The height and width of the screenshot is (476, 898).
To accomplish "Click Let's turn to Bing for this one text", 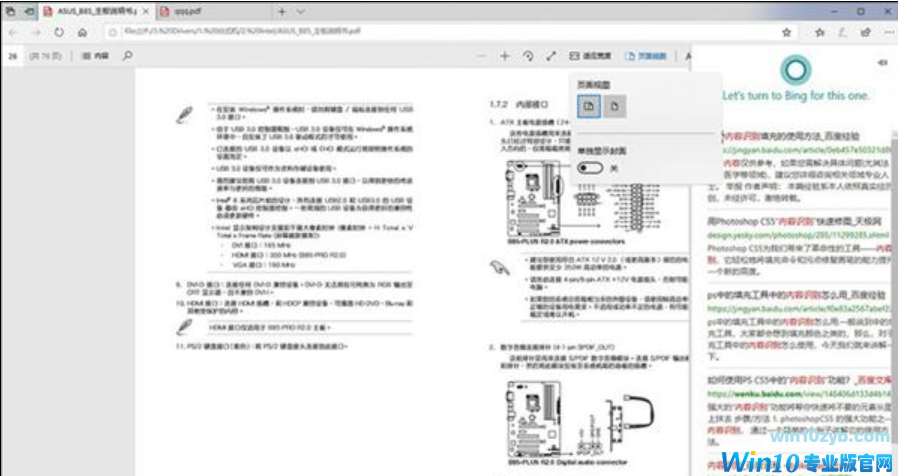I will point(795,96).
